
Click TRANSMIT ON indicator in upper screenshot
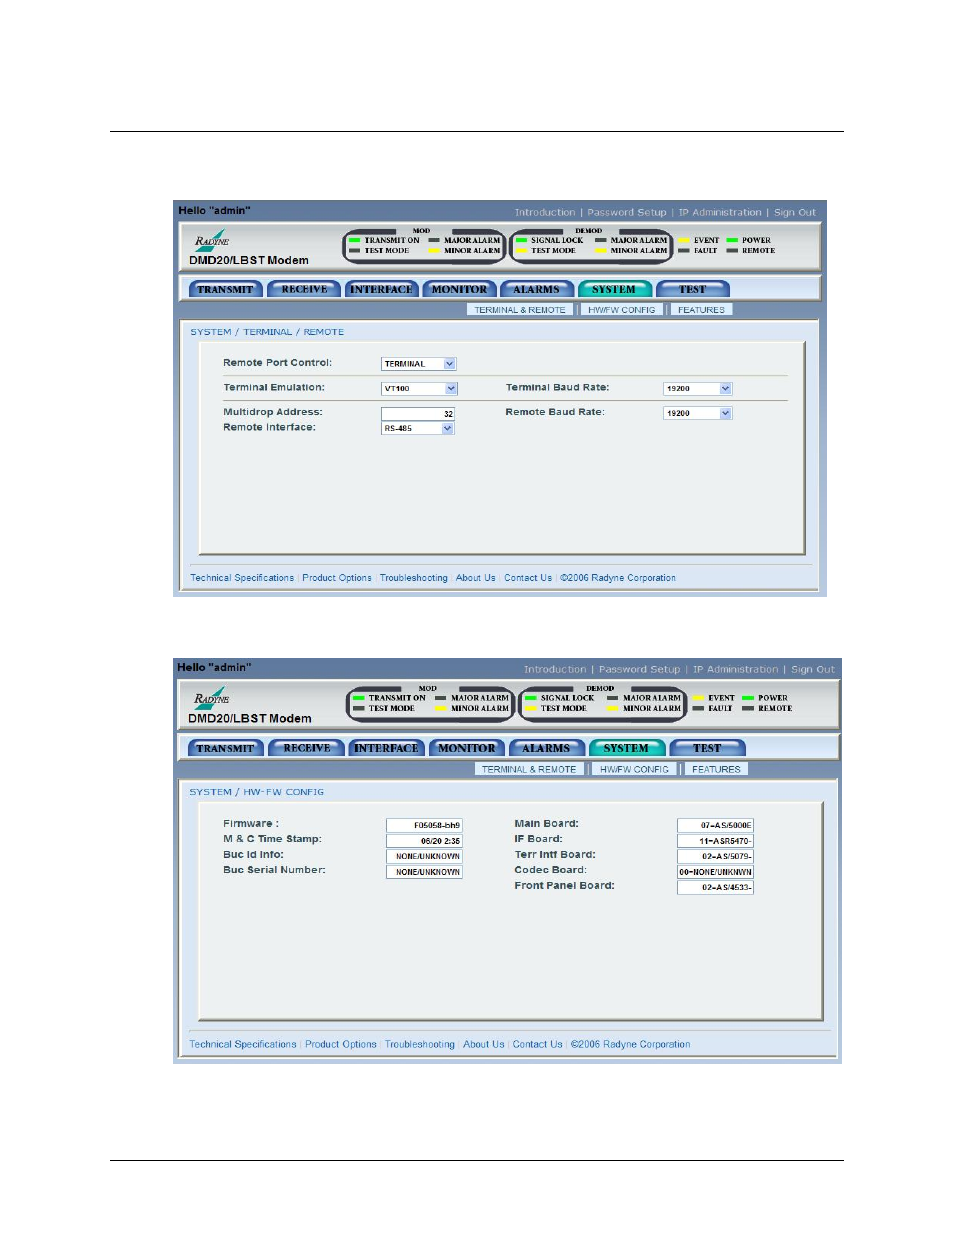384,240
